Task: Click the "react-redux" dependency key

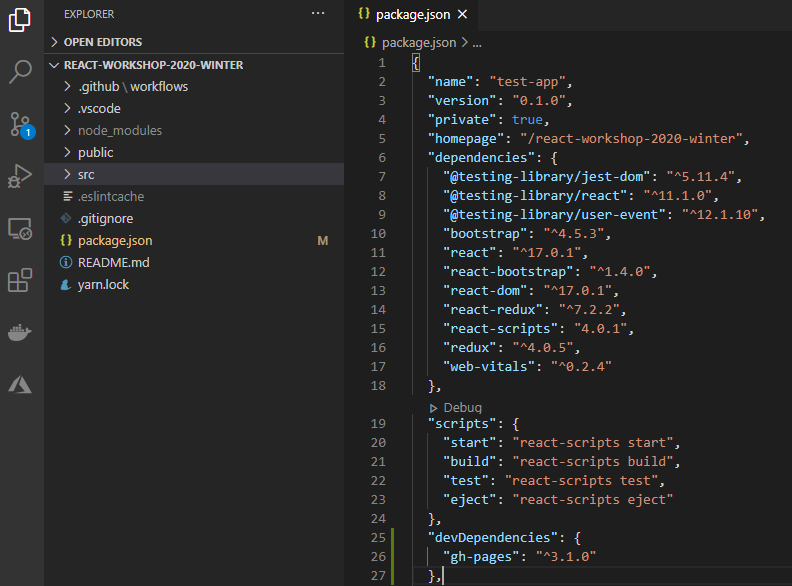Action: (492, 310)
